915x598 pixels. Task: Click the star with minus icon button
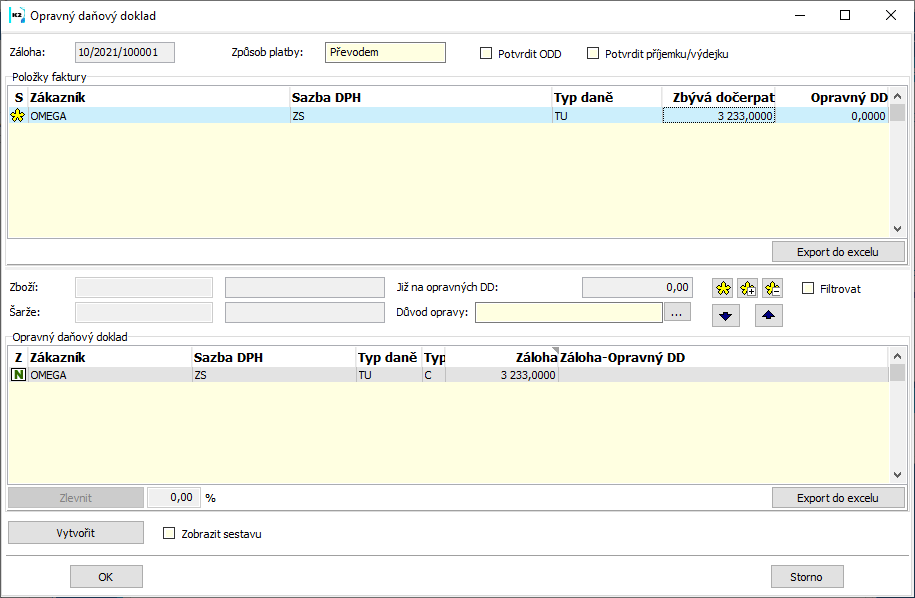772,288
